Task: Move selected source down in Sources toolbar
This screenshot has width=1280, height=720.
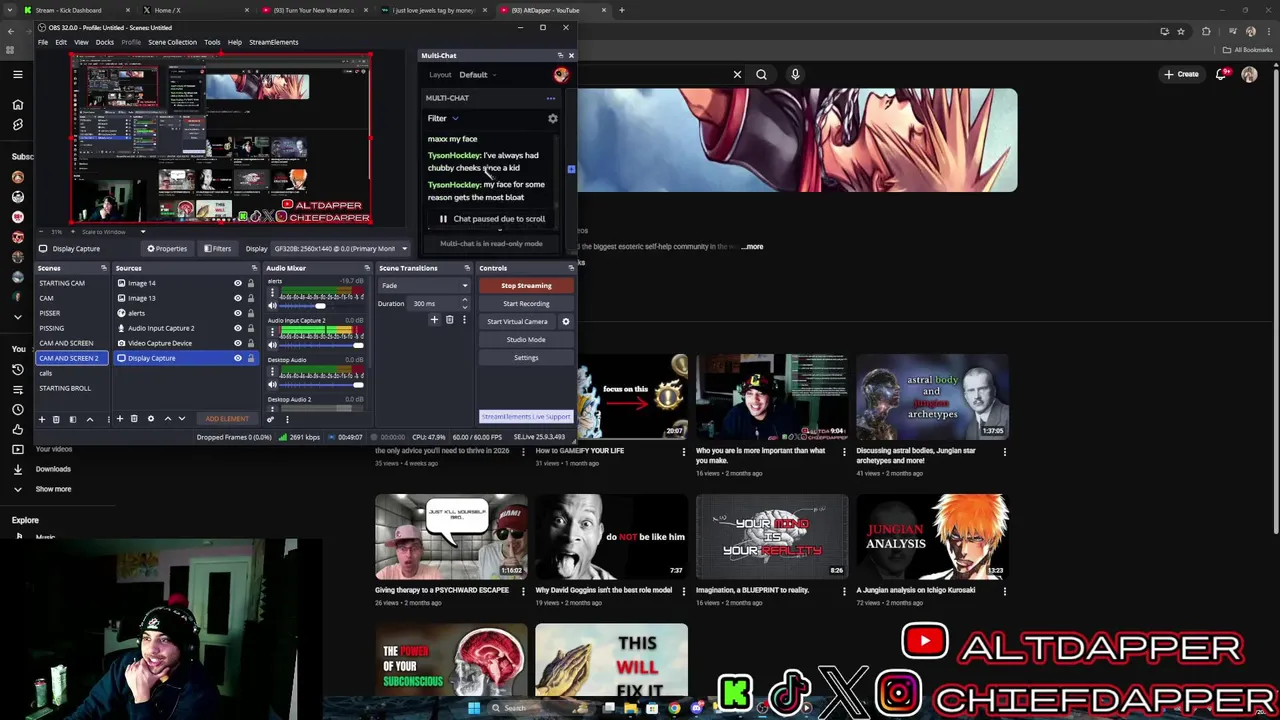Action: [x=182, y=419]
